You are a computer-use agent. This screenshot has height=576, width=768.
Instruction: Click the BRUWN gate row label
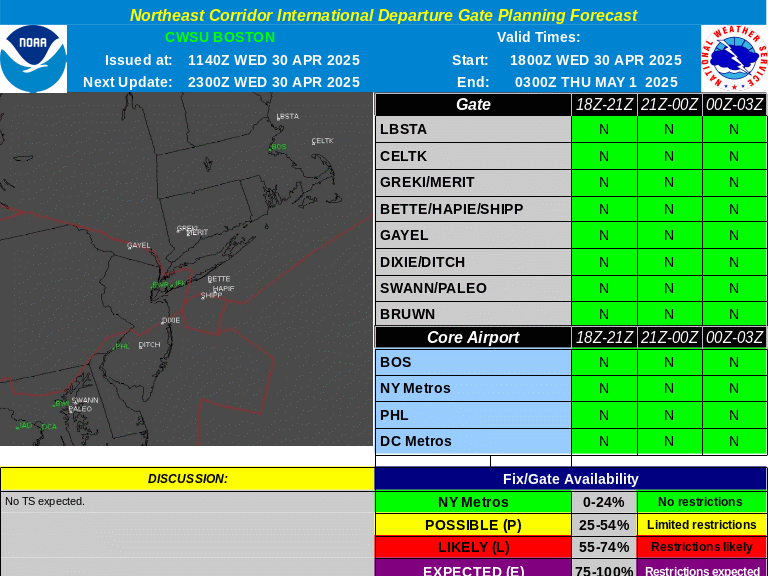point(473,314)
